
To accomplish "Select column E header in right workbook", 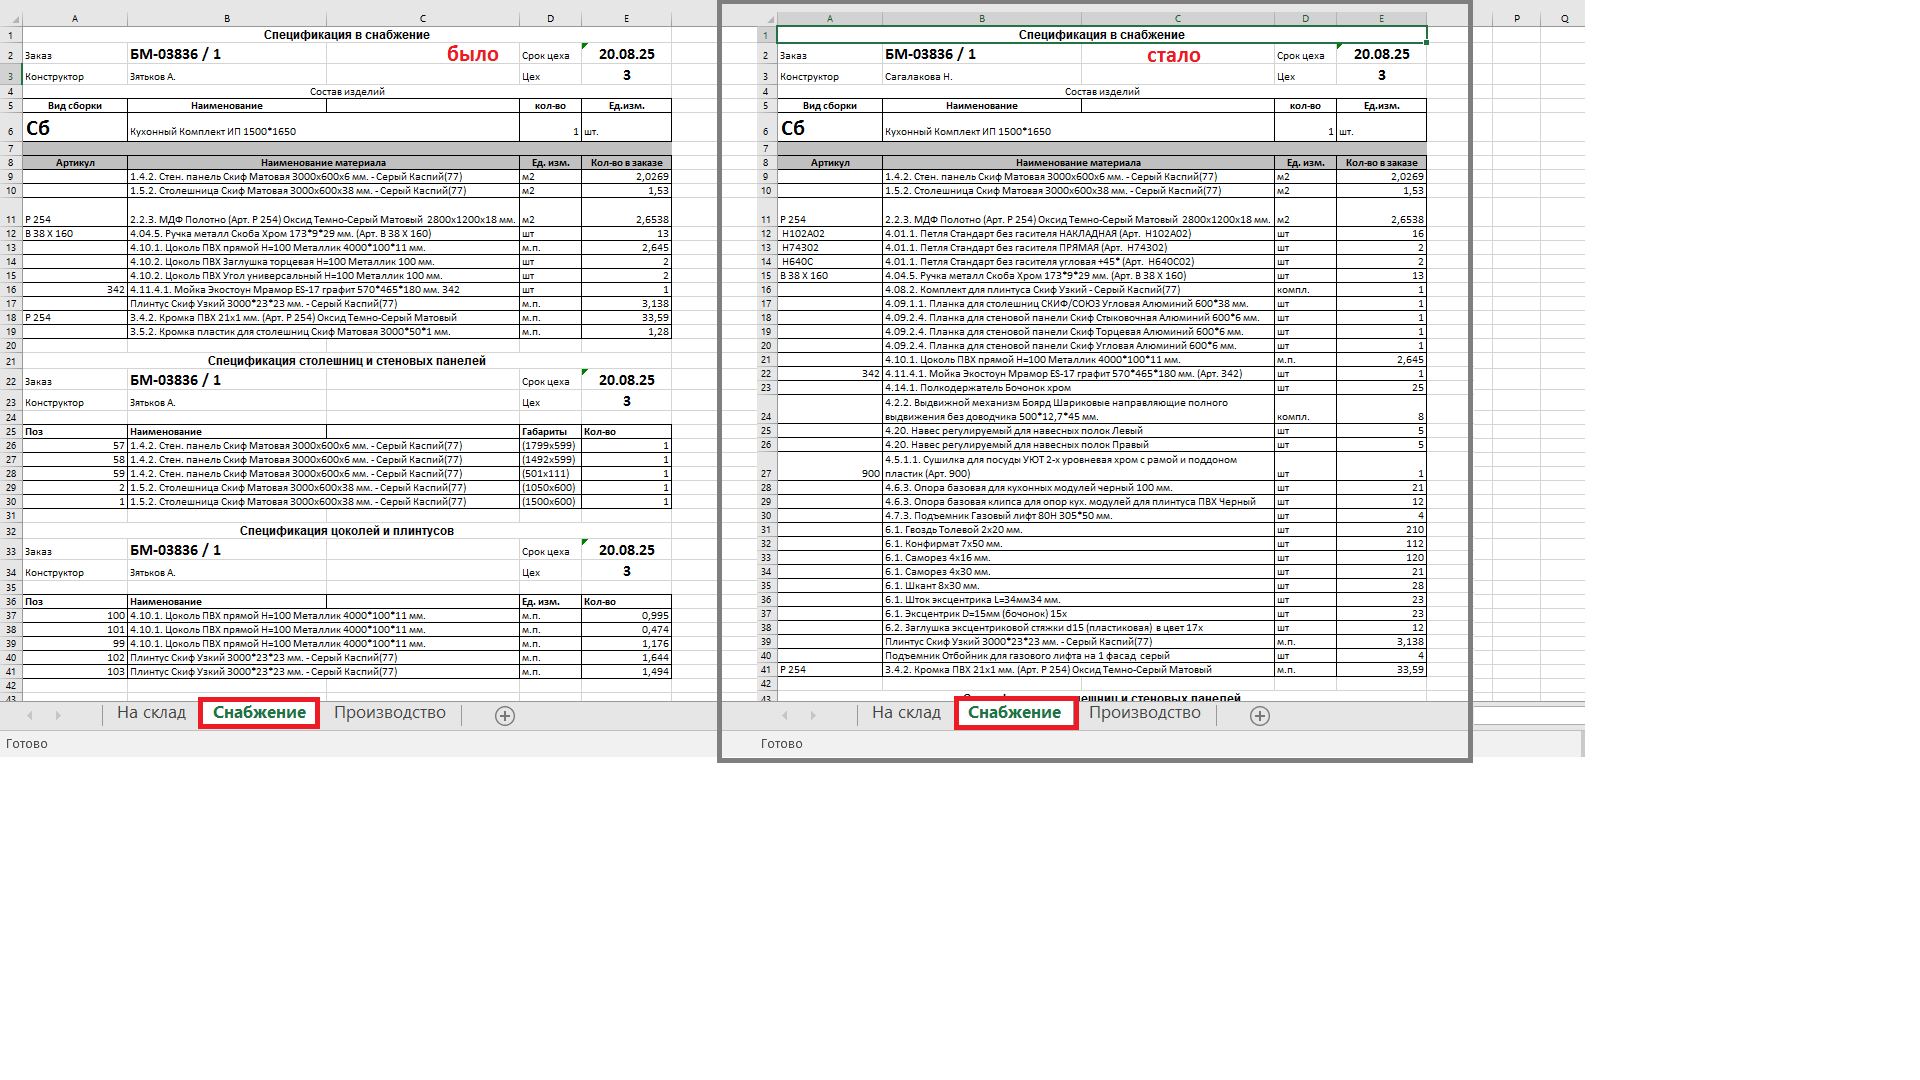I will point(1381,19).
